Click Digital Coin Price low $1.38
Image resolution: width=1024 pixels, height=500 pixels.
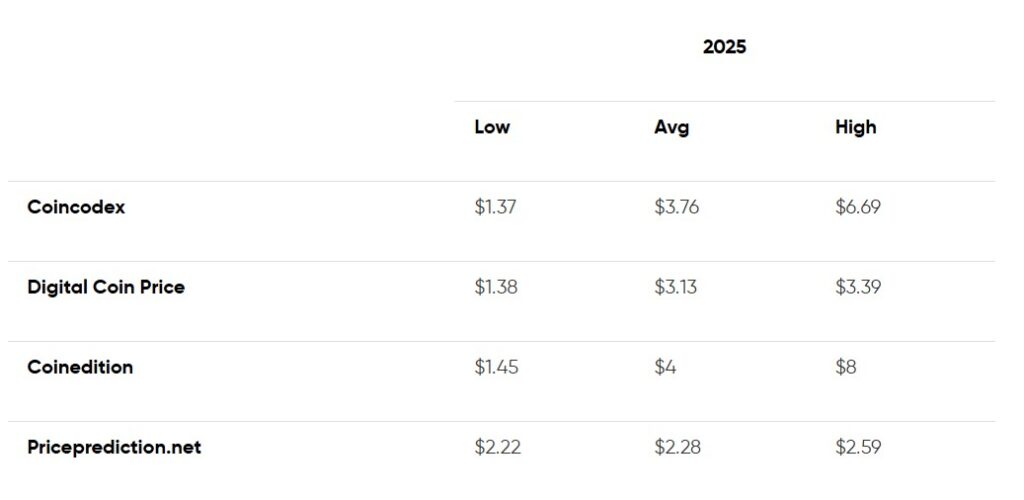[x=496, y=287]
